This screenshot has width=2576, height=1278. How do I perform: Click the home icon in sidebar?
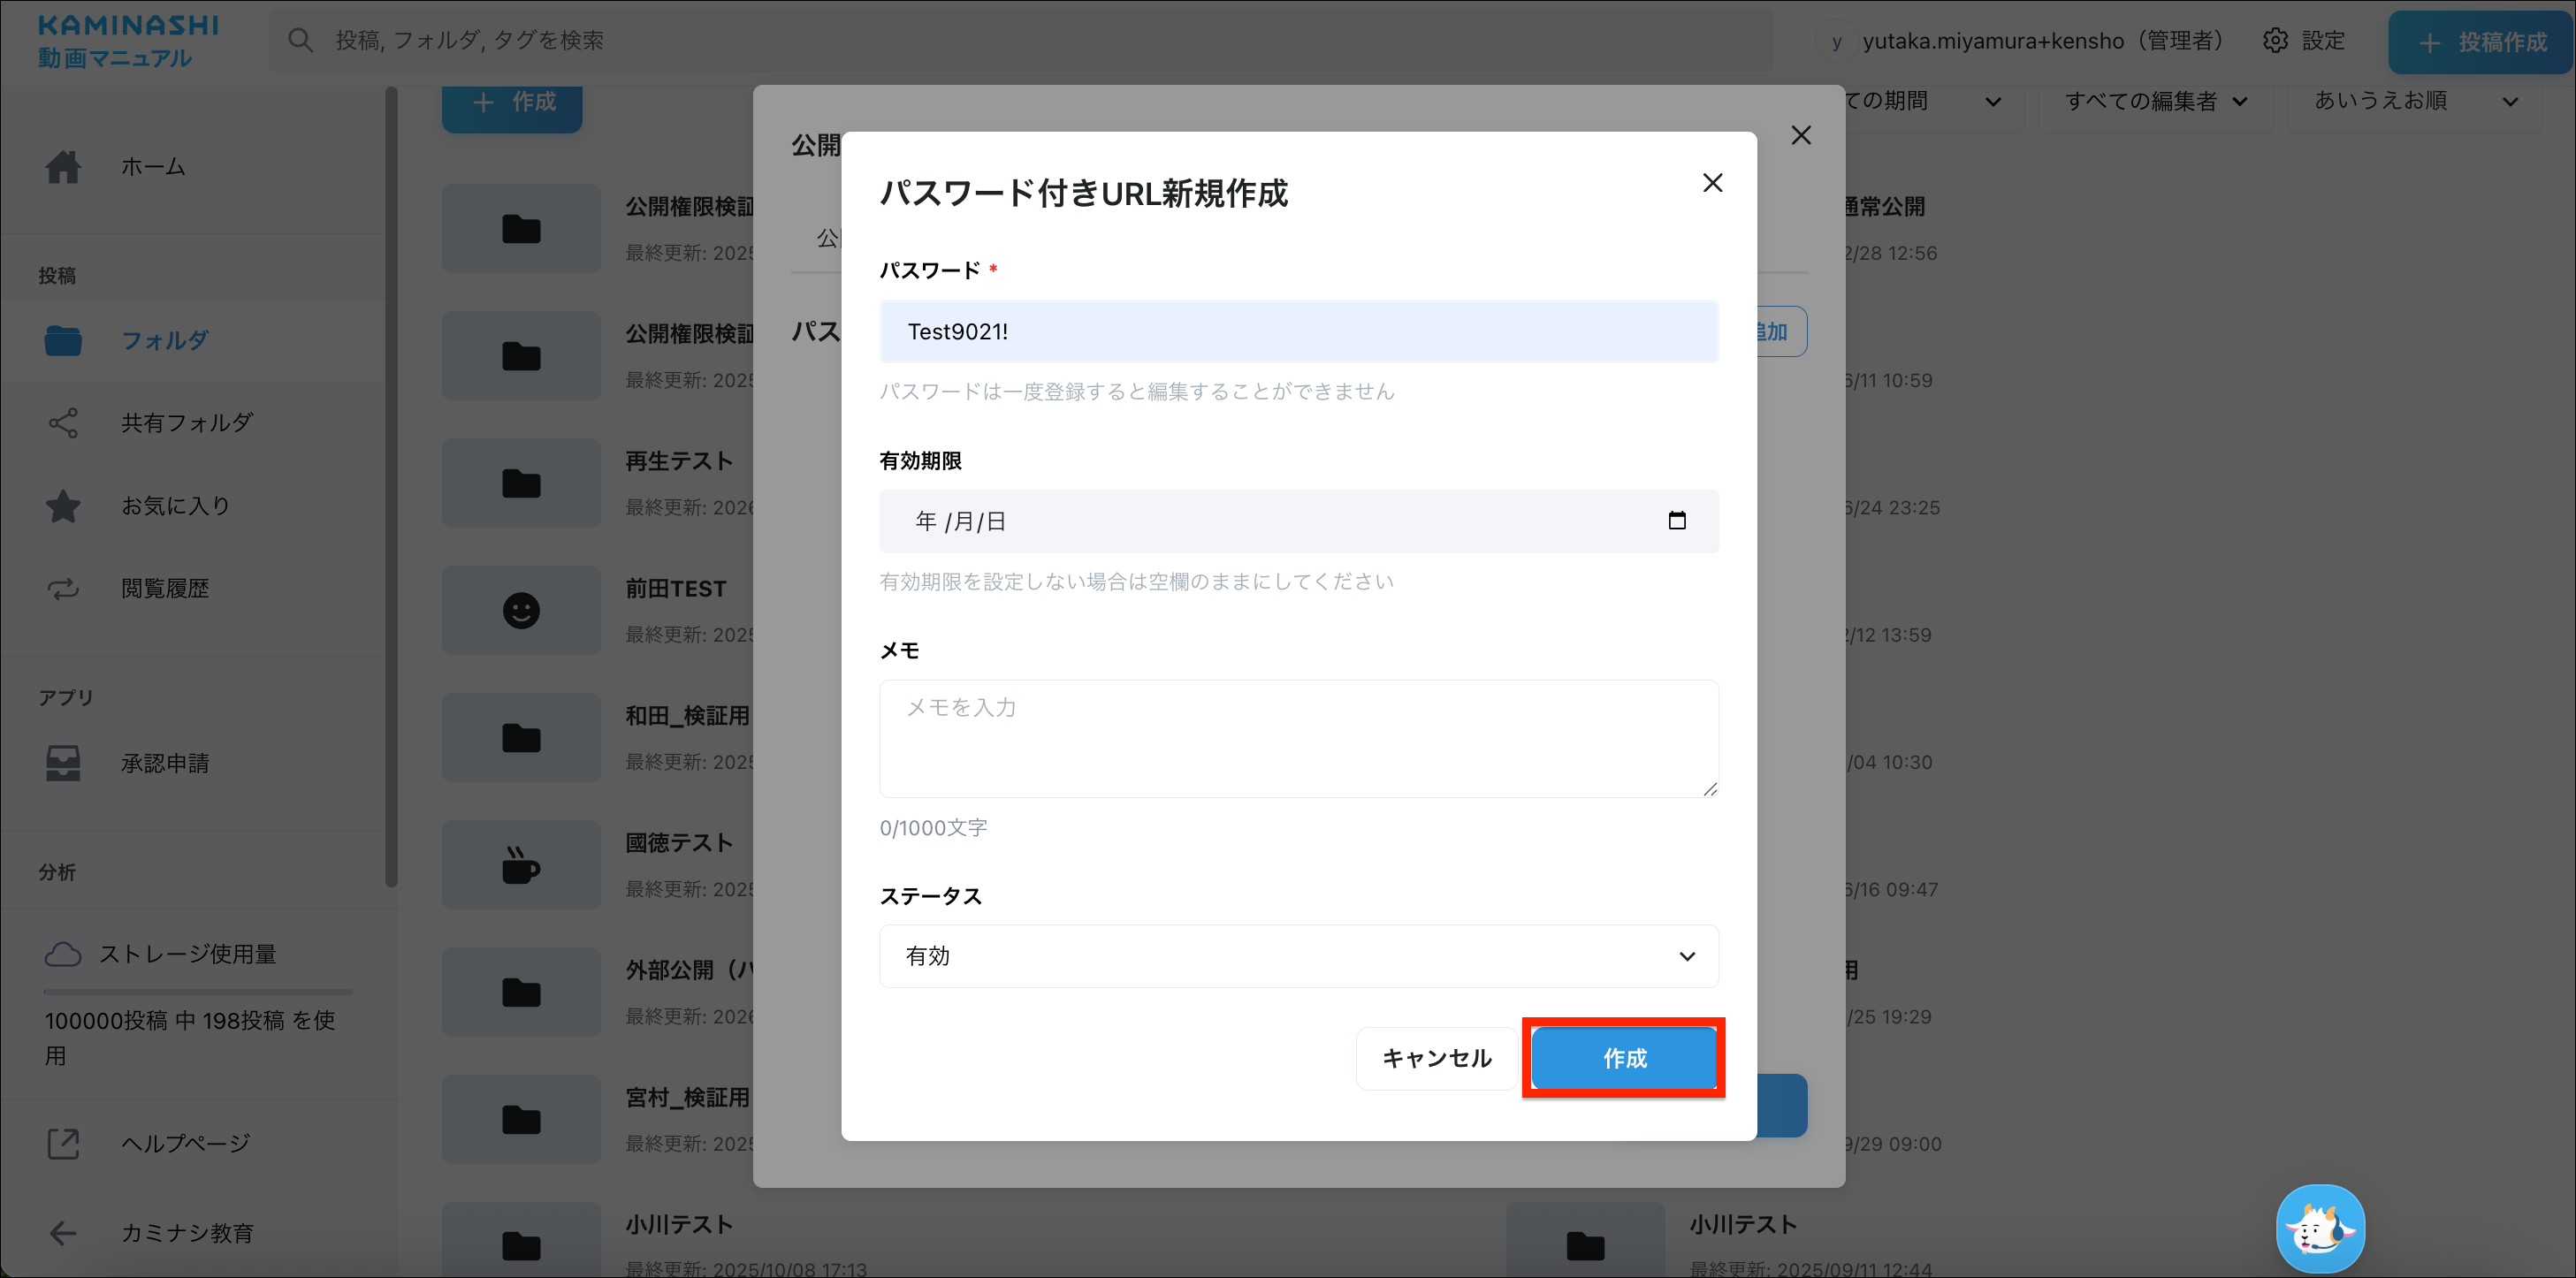point(62,166)
